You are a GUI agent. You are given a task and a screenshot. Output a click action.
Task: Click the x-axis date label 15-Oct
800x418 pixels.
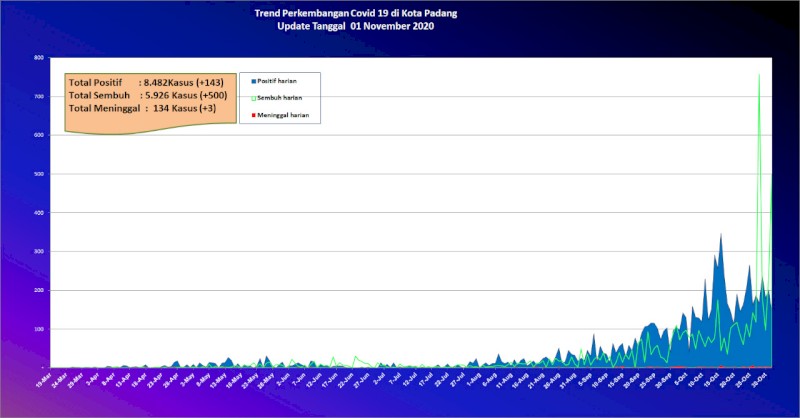tap(711, 381)
